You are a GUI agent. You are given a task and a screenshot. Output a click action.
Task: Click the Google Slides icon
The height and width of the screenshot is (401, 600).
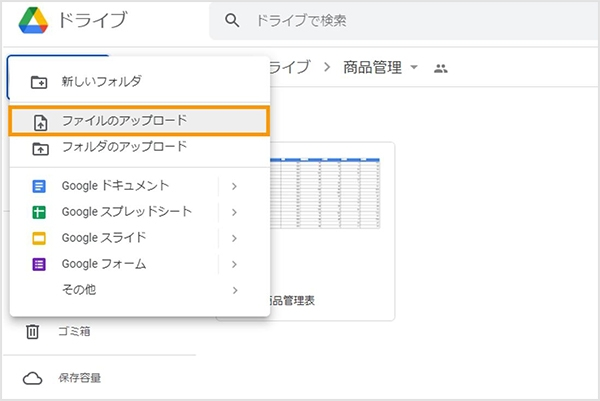tap(40, 238)
